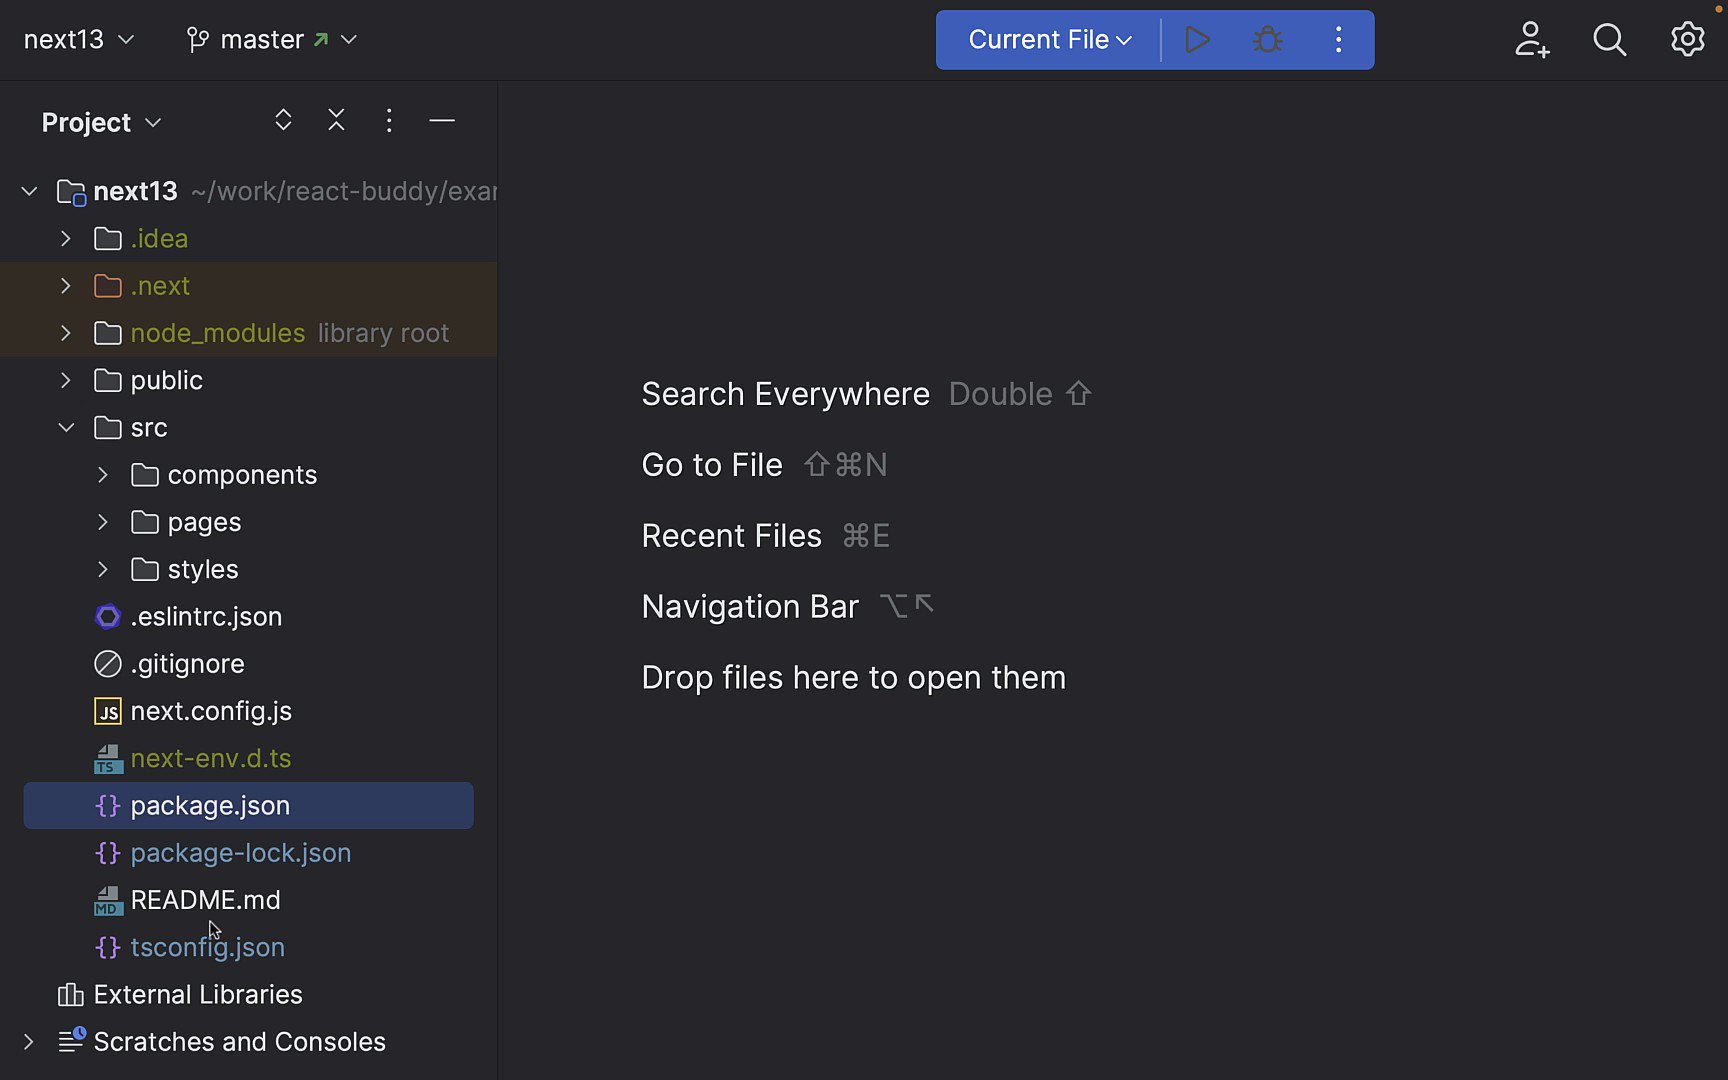
Task: Open Search Everywhere via magnifier icon
Action: [1609, 40]
